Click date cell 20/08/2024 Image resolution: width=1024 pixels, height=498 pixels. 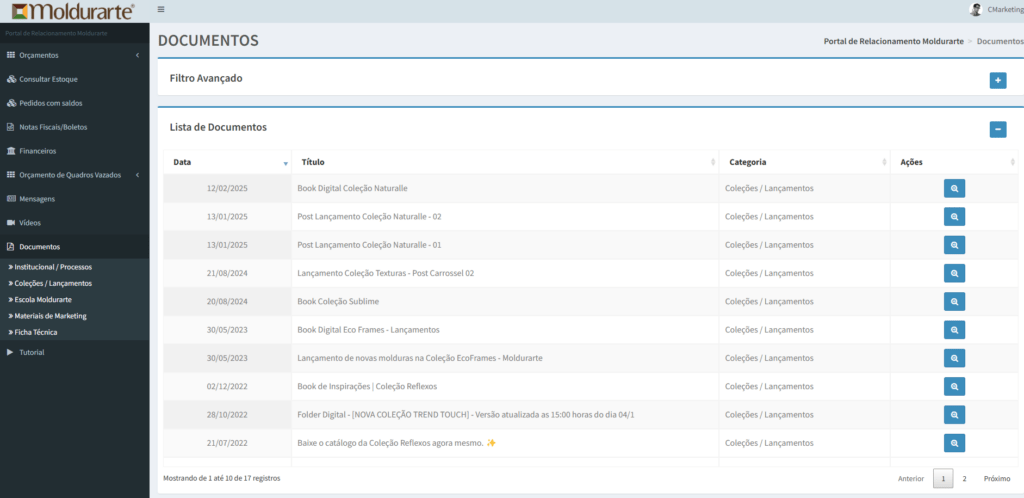[227, 302]
